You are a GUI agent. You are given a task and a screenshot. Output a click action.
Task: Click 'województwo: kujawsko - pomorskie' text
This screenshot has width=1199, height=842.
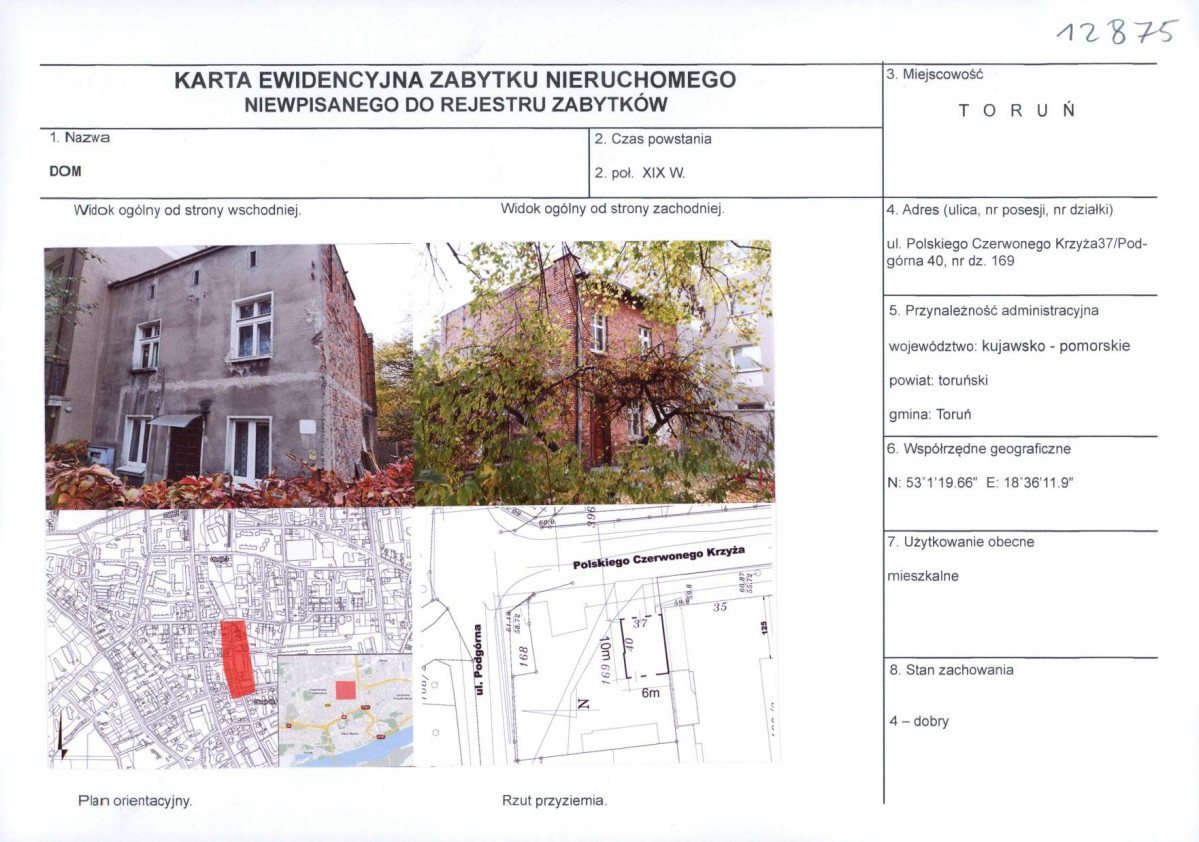click(x=1009, y=346)
